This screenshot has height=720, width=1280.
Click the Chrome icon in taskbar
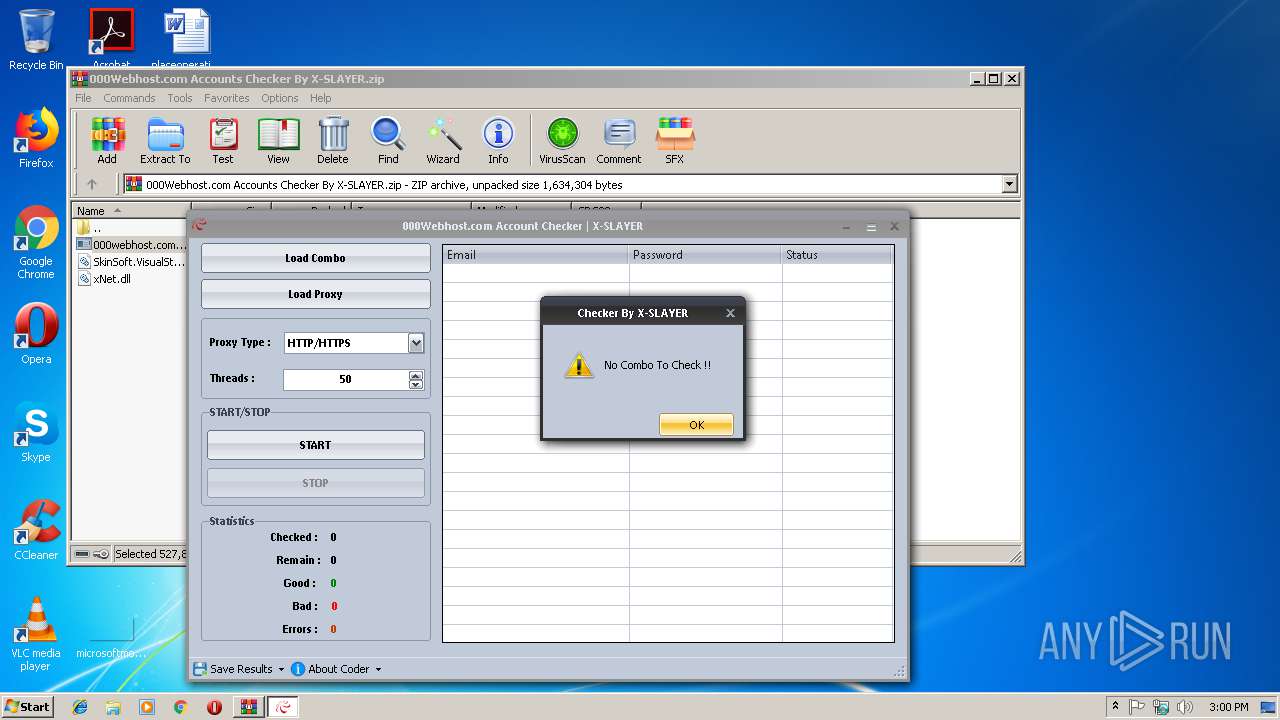tap(180, 707)
